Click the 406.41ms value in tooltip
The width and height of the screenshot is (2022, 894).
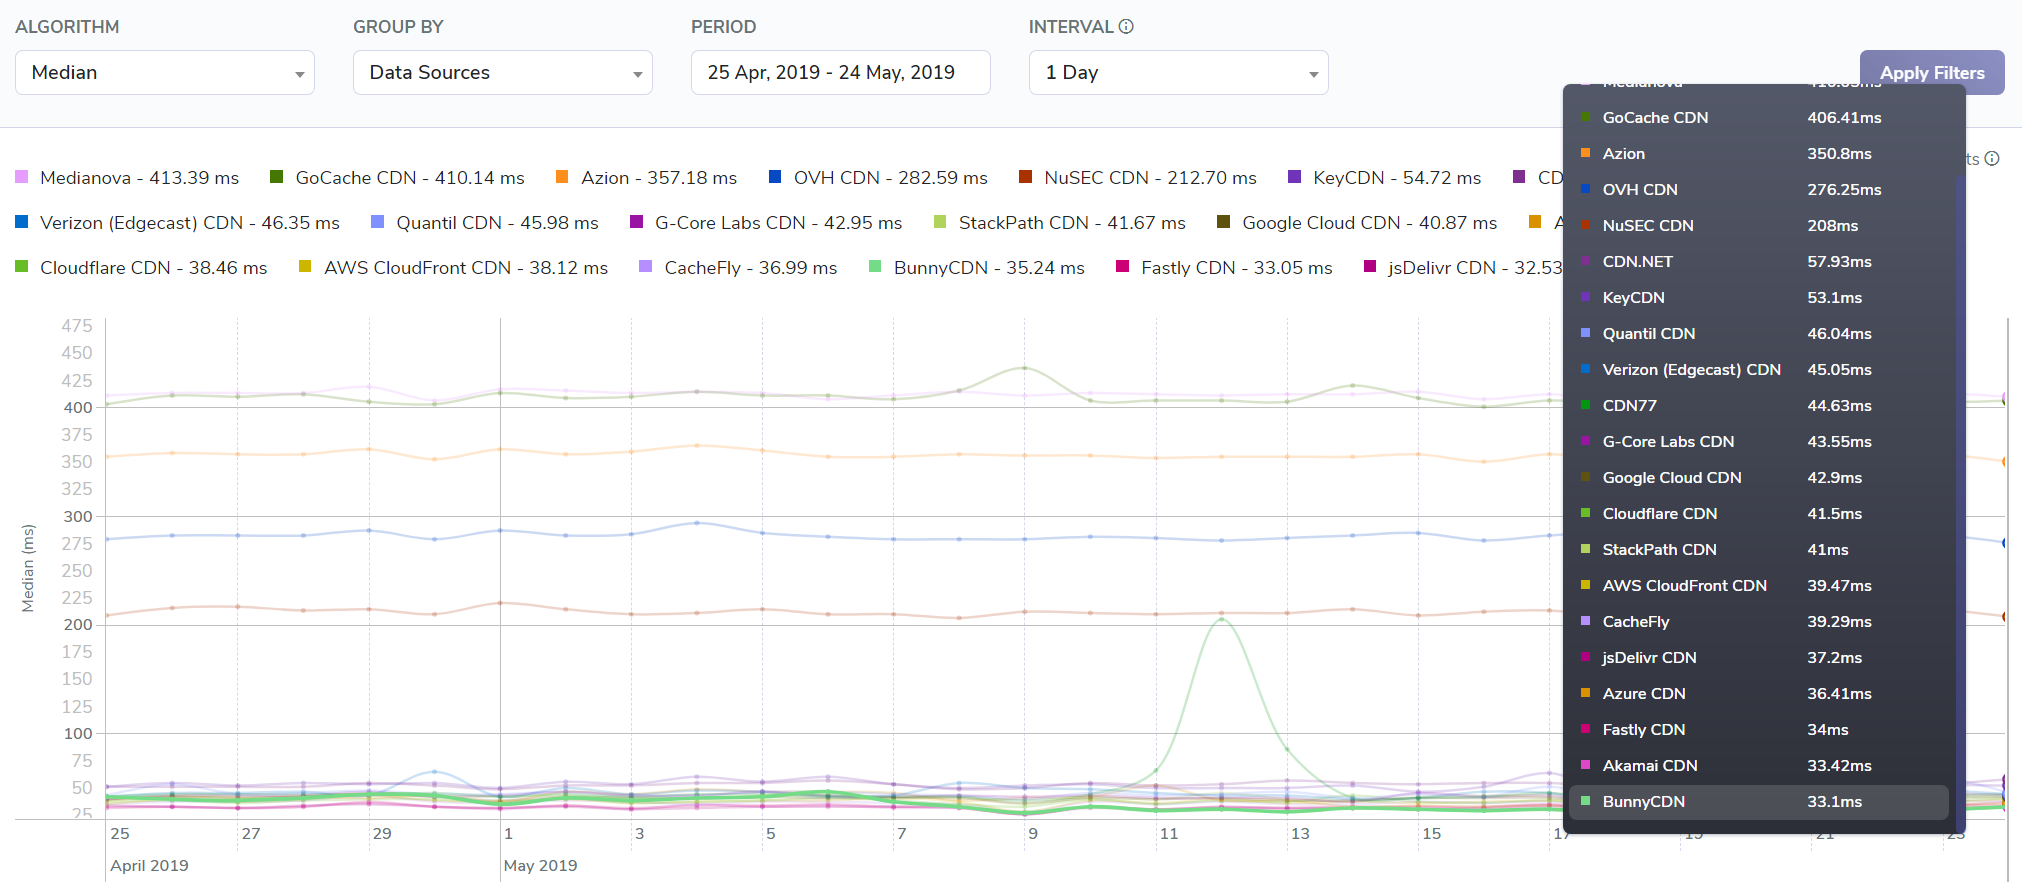(x=1844, y=118)
